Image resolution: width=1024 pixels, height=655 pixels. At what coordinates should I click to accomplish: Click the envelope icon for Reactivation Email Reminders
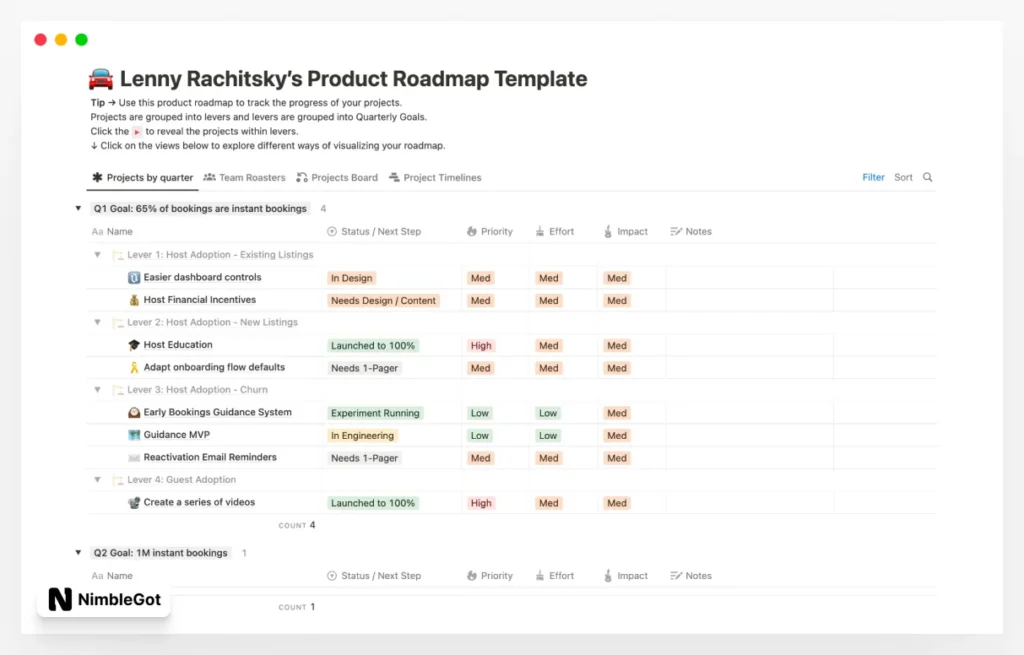(134, 458)
